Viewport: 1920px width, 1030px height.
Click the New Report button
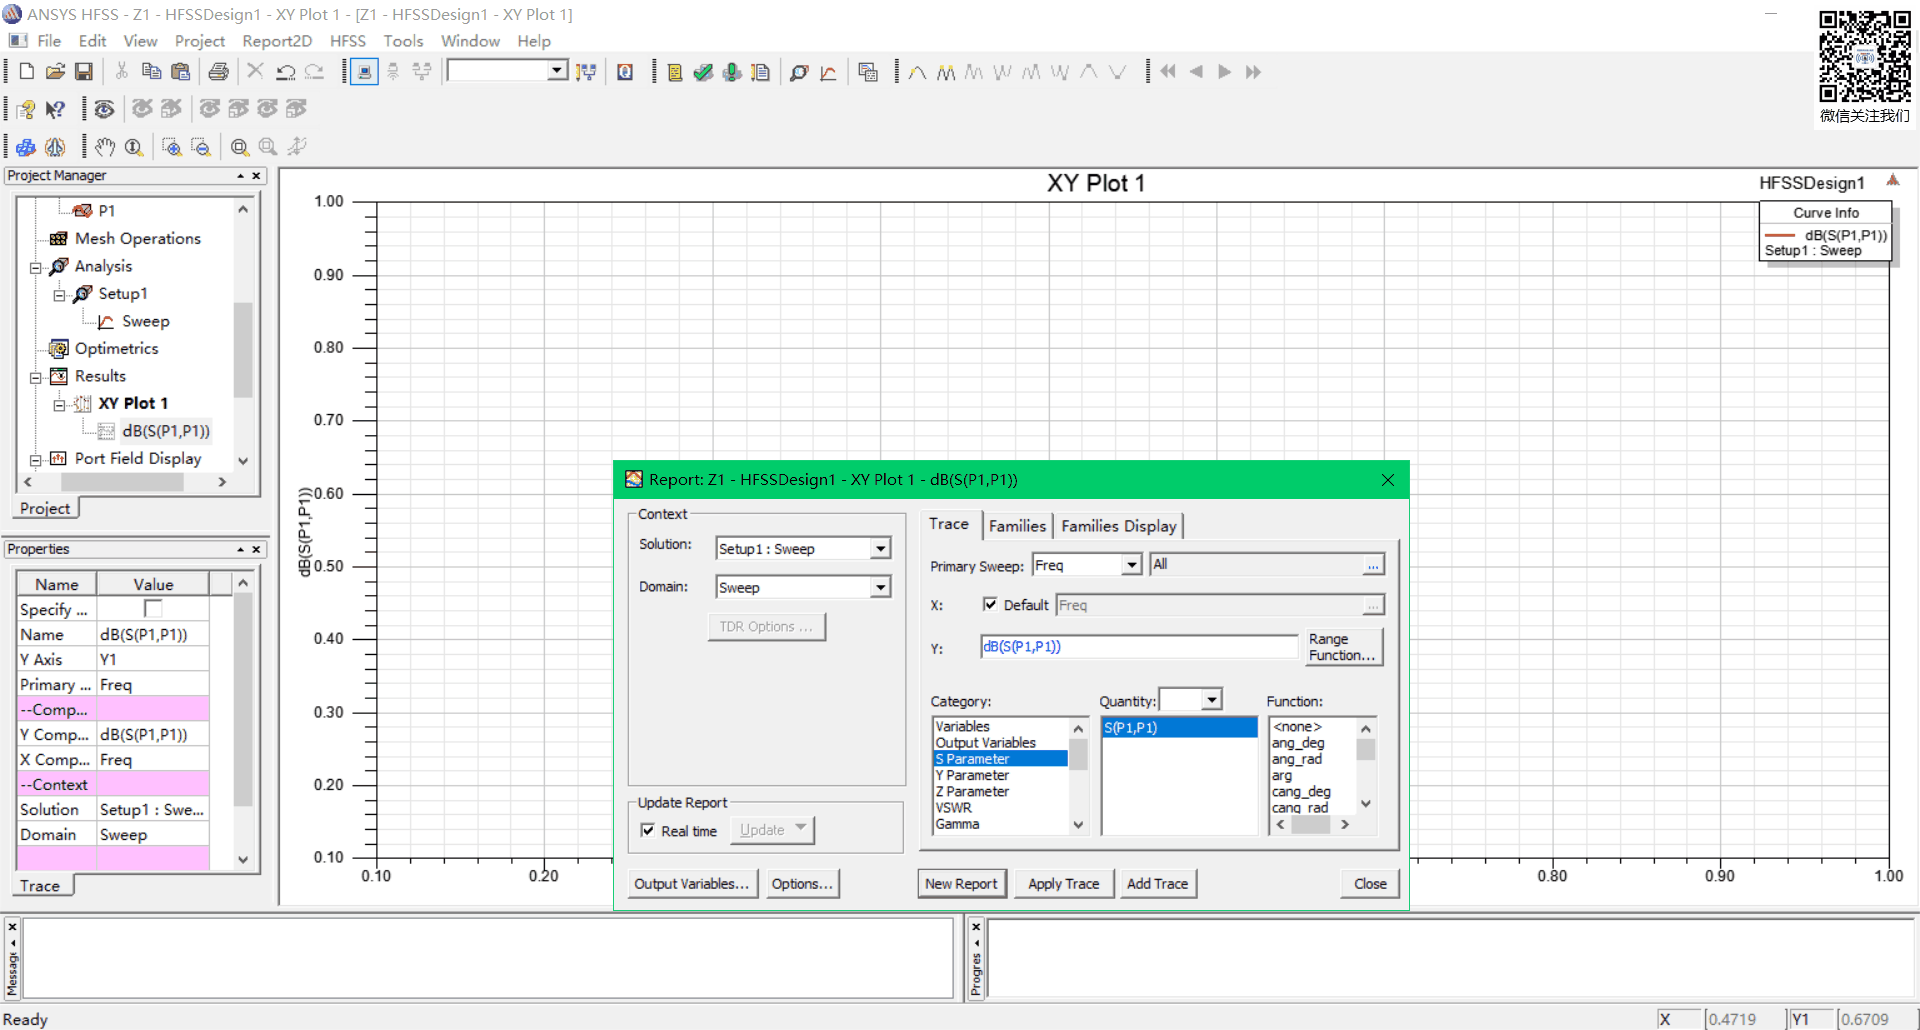pyautogui.click(x=961, y=884)
